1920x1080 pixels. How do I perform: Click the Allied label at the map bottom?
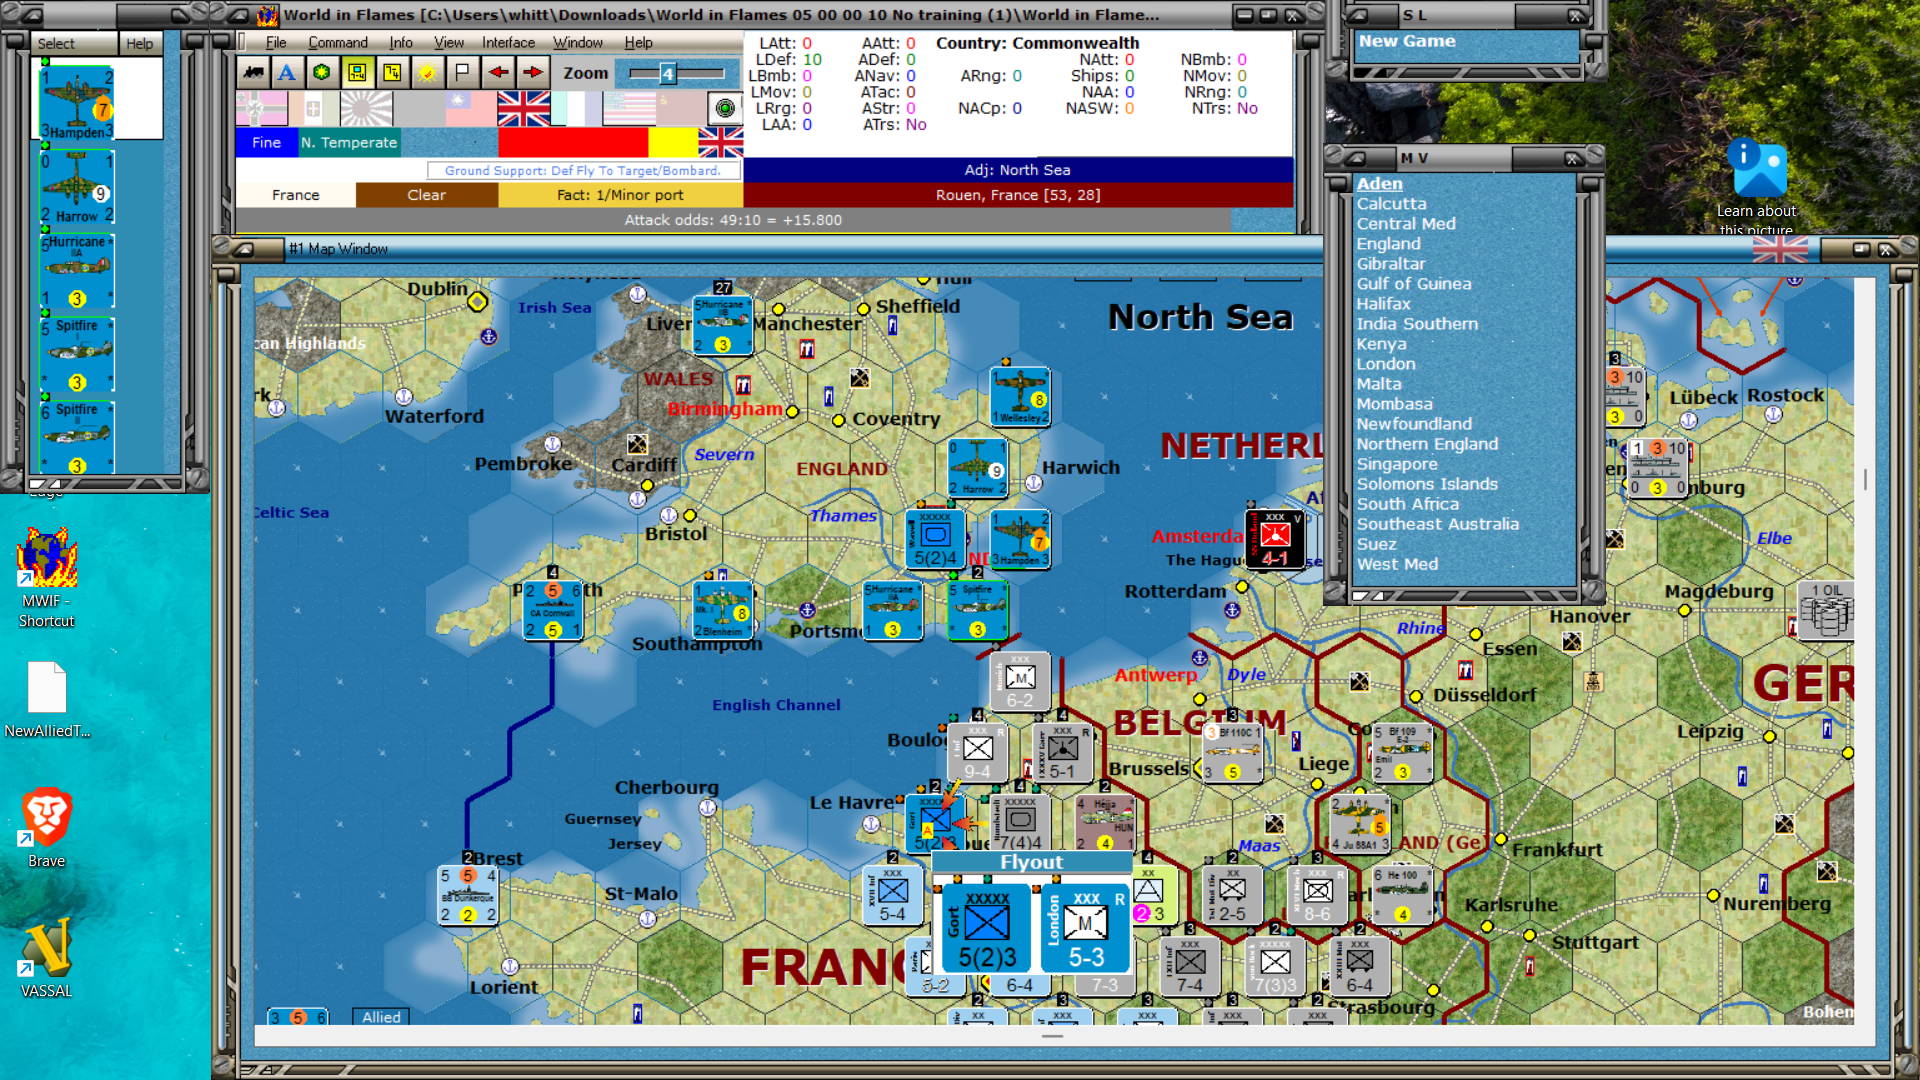[381, 1016]
